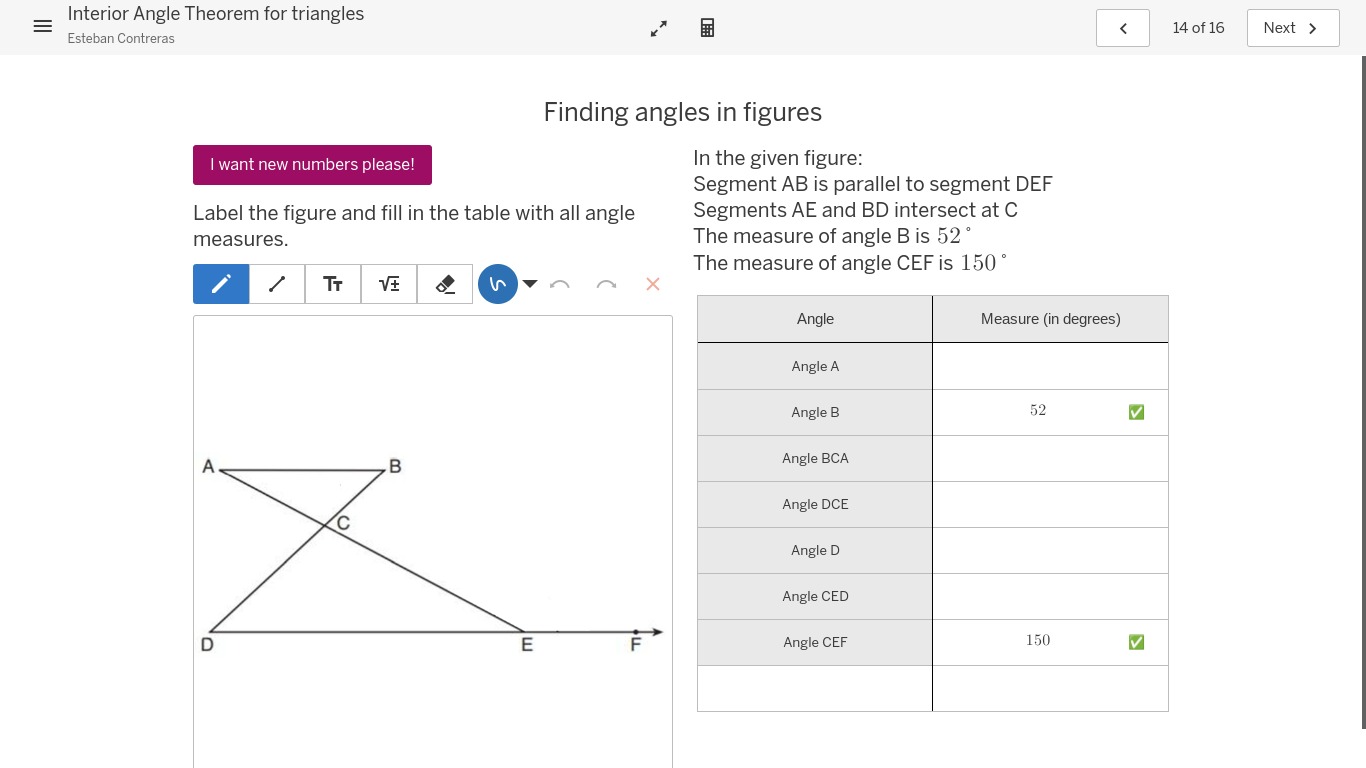Select the line segment tool
Screen dimensions: 1366x768
[277, 284]
